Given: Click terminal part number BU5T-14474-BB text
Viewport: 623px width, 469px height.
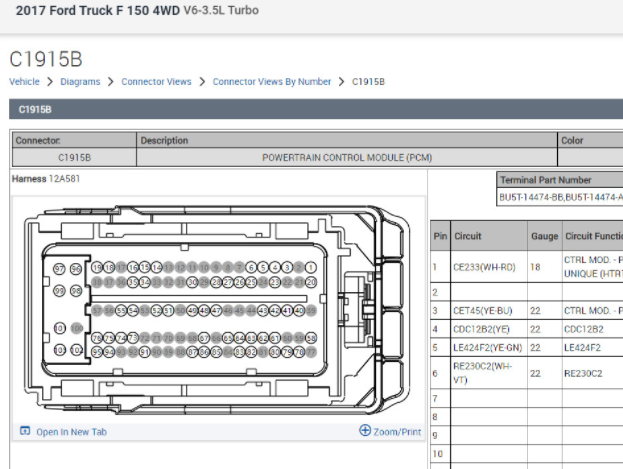Looking at the screenshot, I should point(531,197).
